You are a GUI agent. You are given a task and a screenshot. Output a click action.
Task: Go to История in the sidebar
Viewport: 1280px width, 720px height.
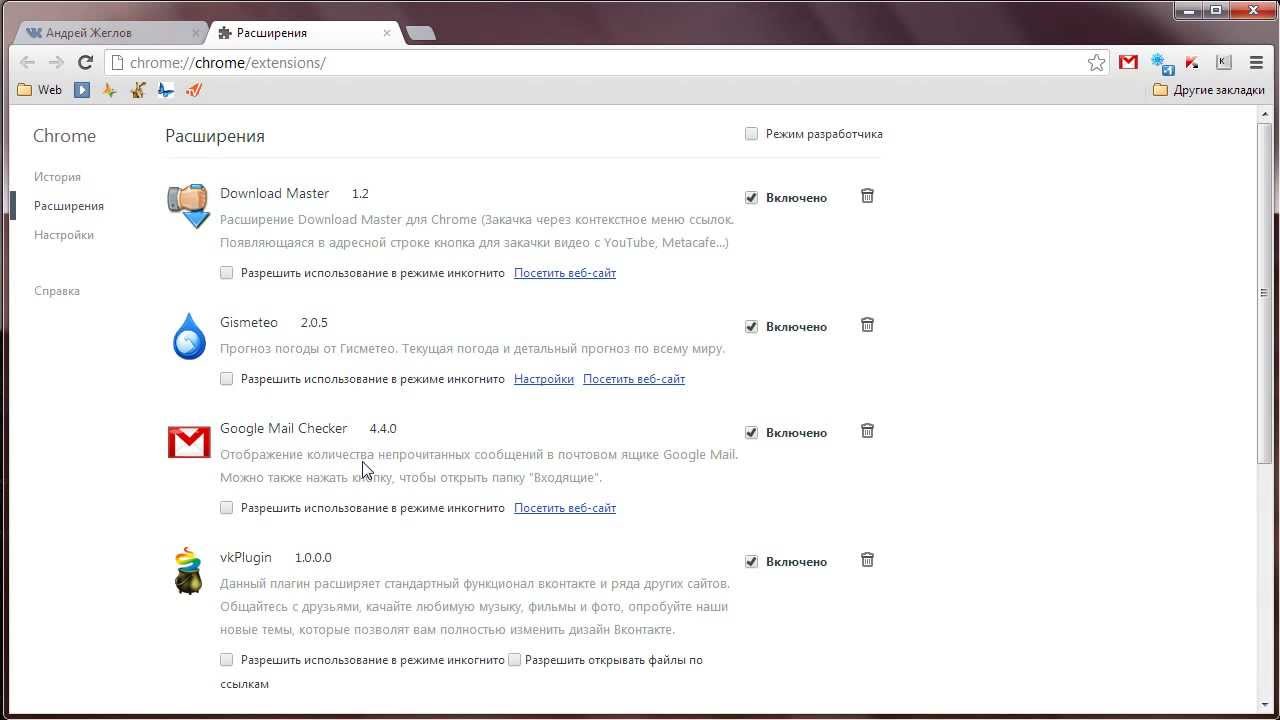pos(57,177)
